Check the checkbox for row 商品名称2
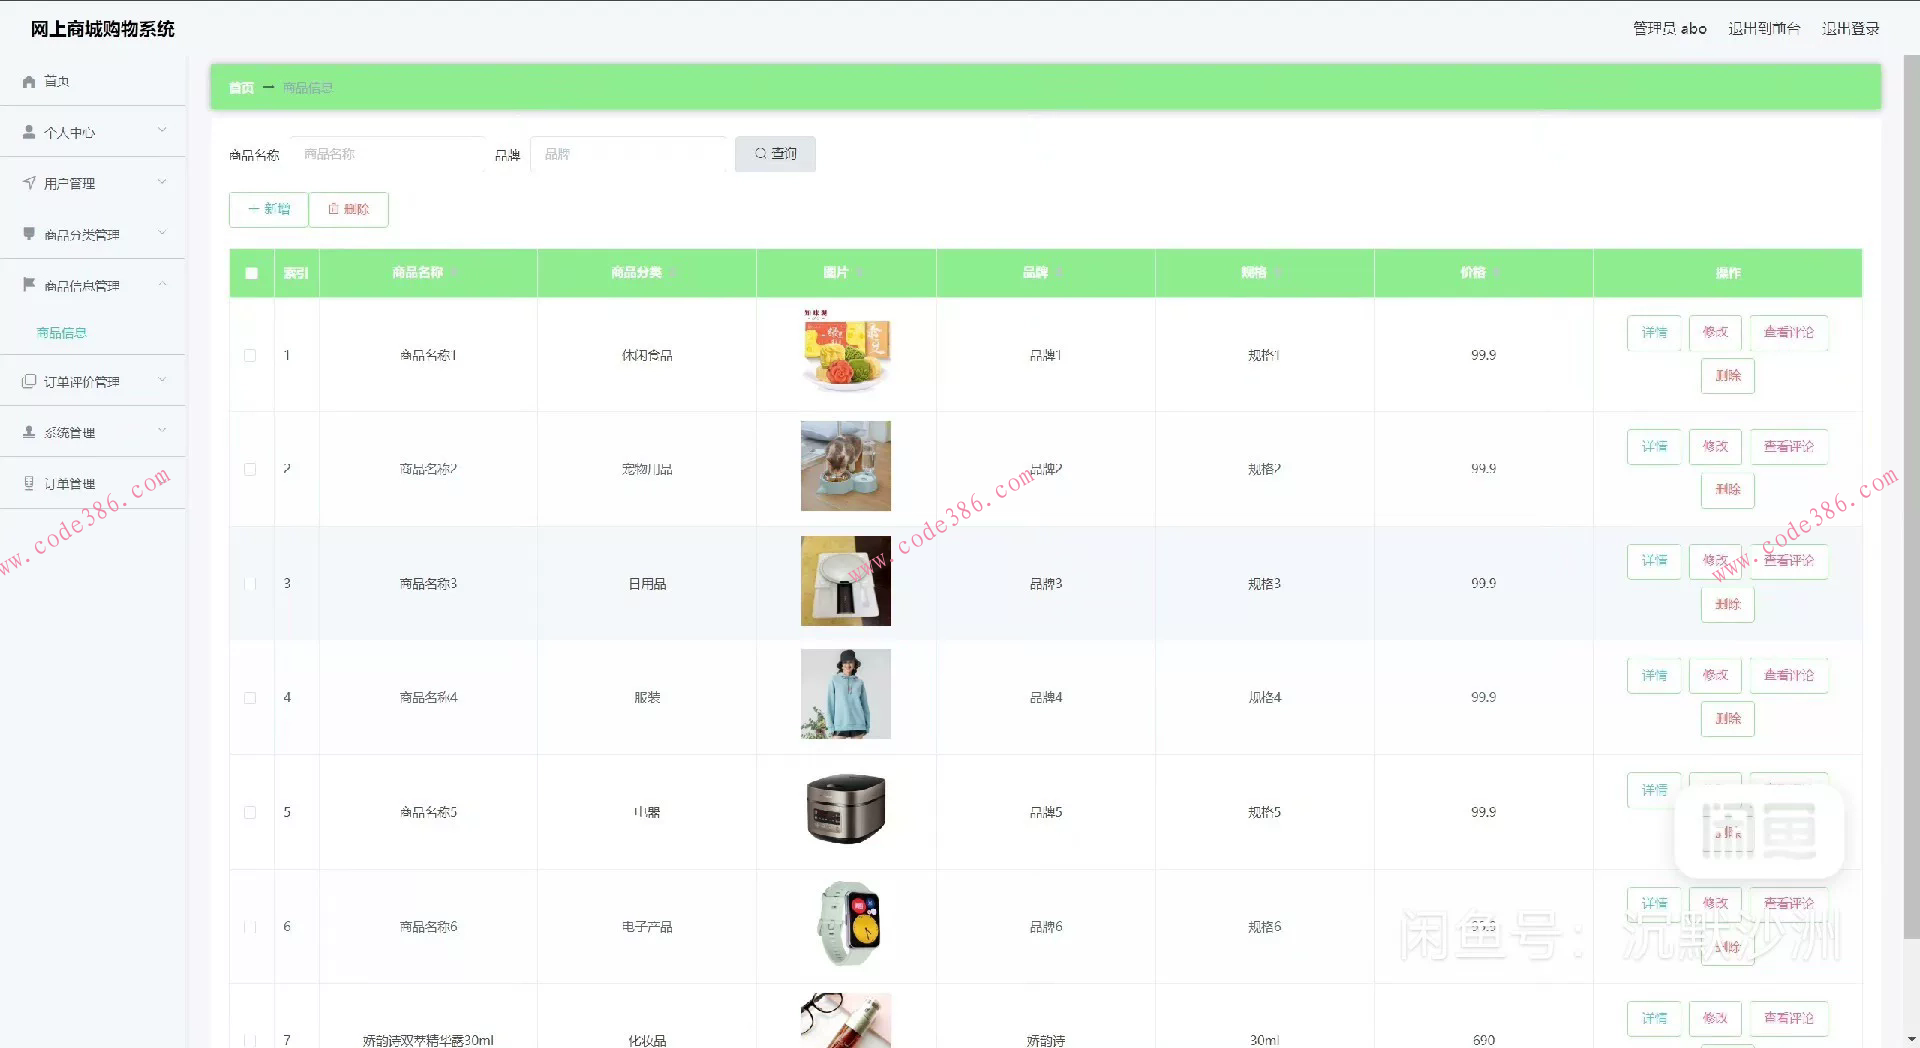Screen dimensions: 1920x1048 click(250, 469)
